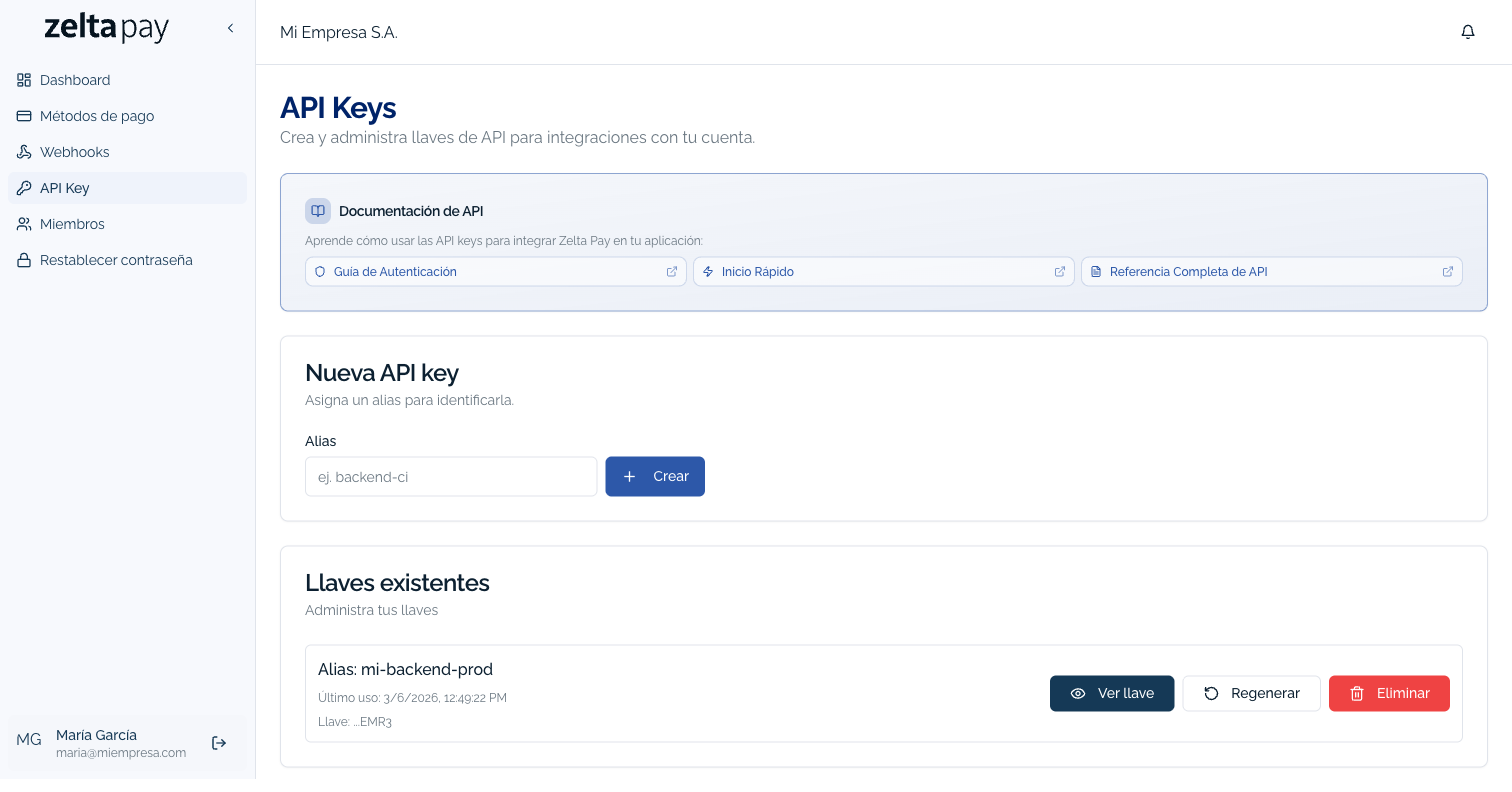Click the external link icon on Referencia Completa
Screen dimensions: 1512x792
(1447, 271)
